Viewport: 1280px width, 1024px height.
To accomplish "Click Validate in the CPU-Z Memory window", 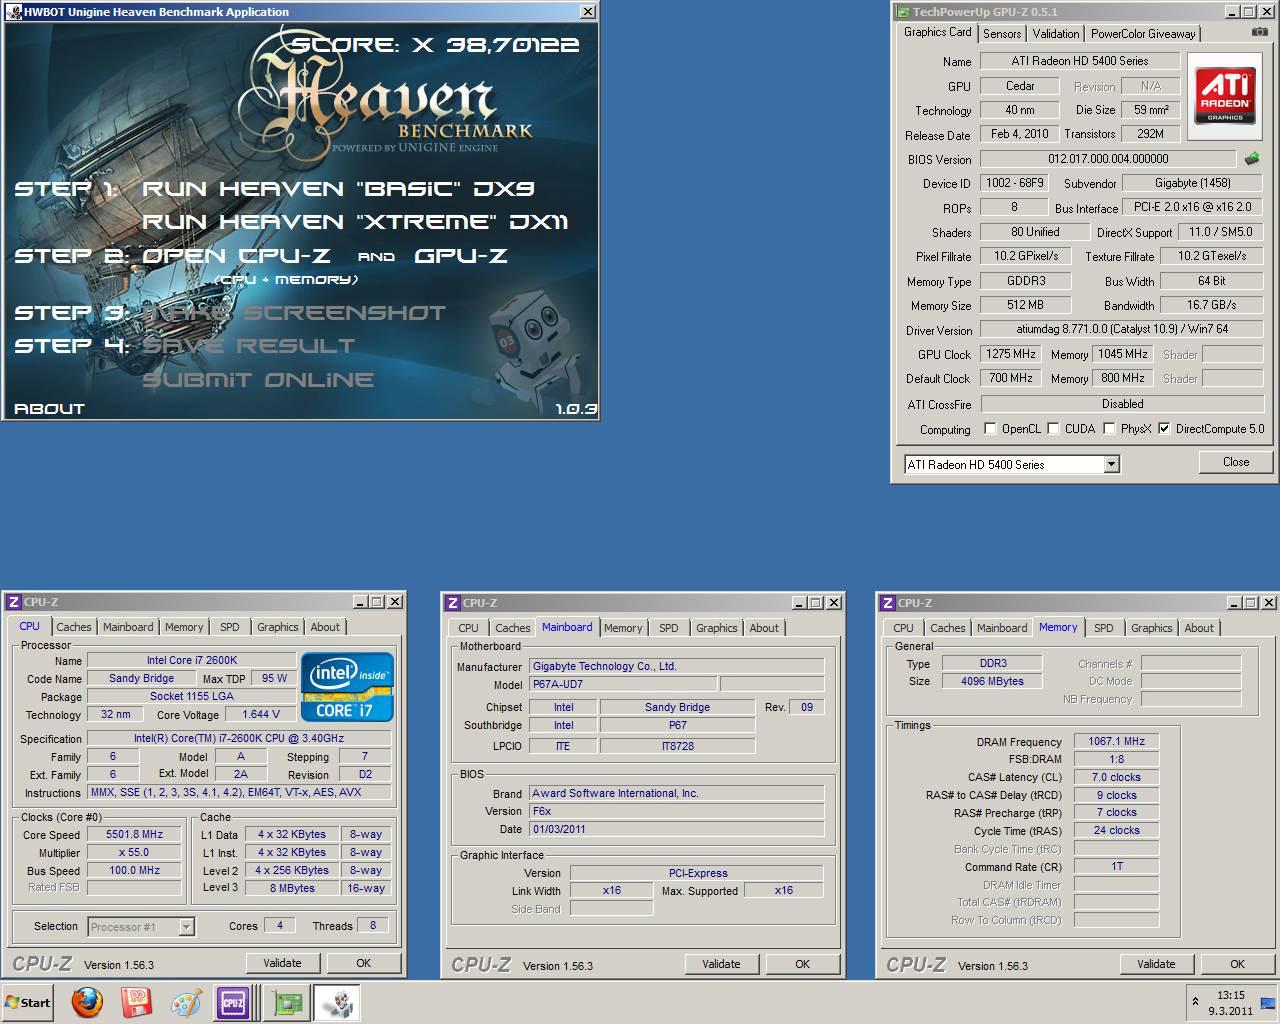I will [x=1156, y=964].
